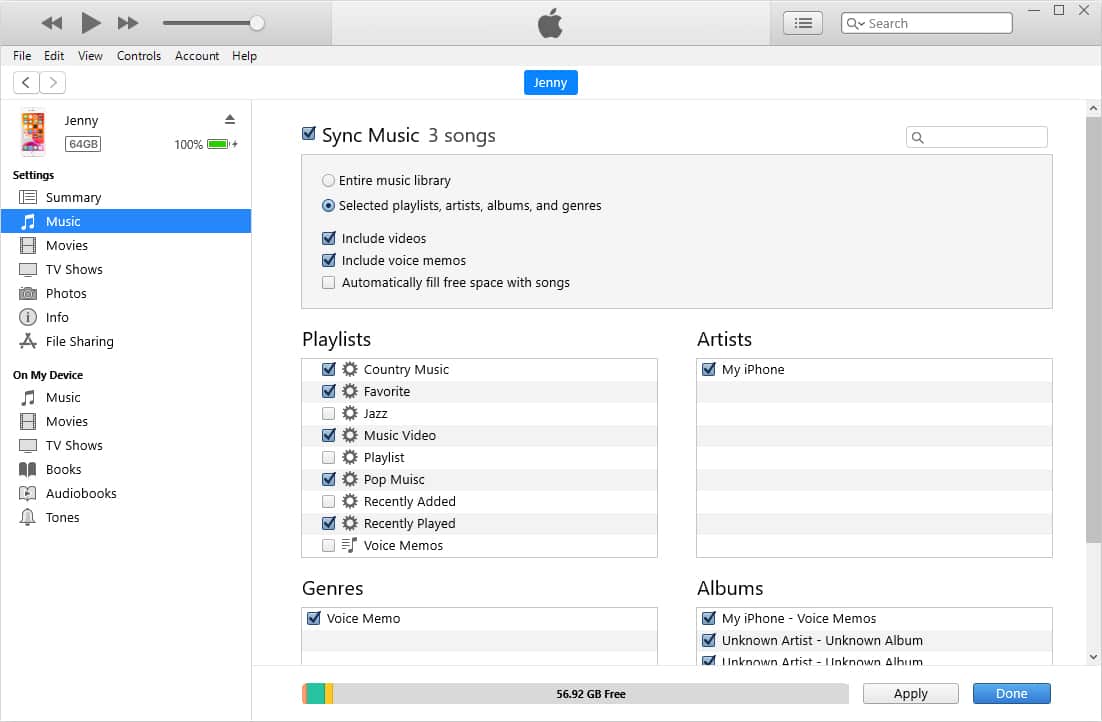Enable Automatically fill free space with songs
The height and width of the screenshot is (722, 1102).
click(328, 283)
